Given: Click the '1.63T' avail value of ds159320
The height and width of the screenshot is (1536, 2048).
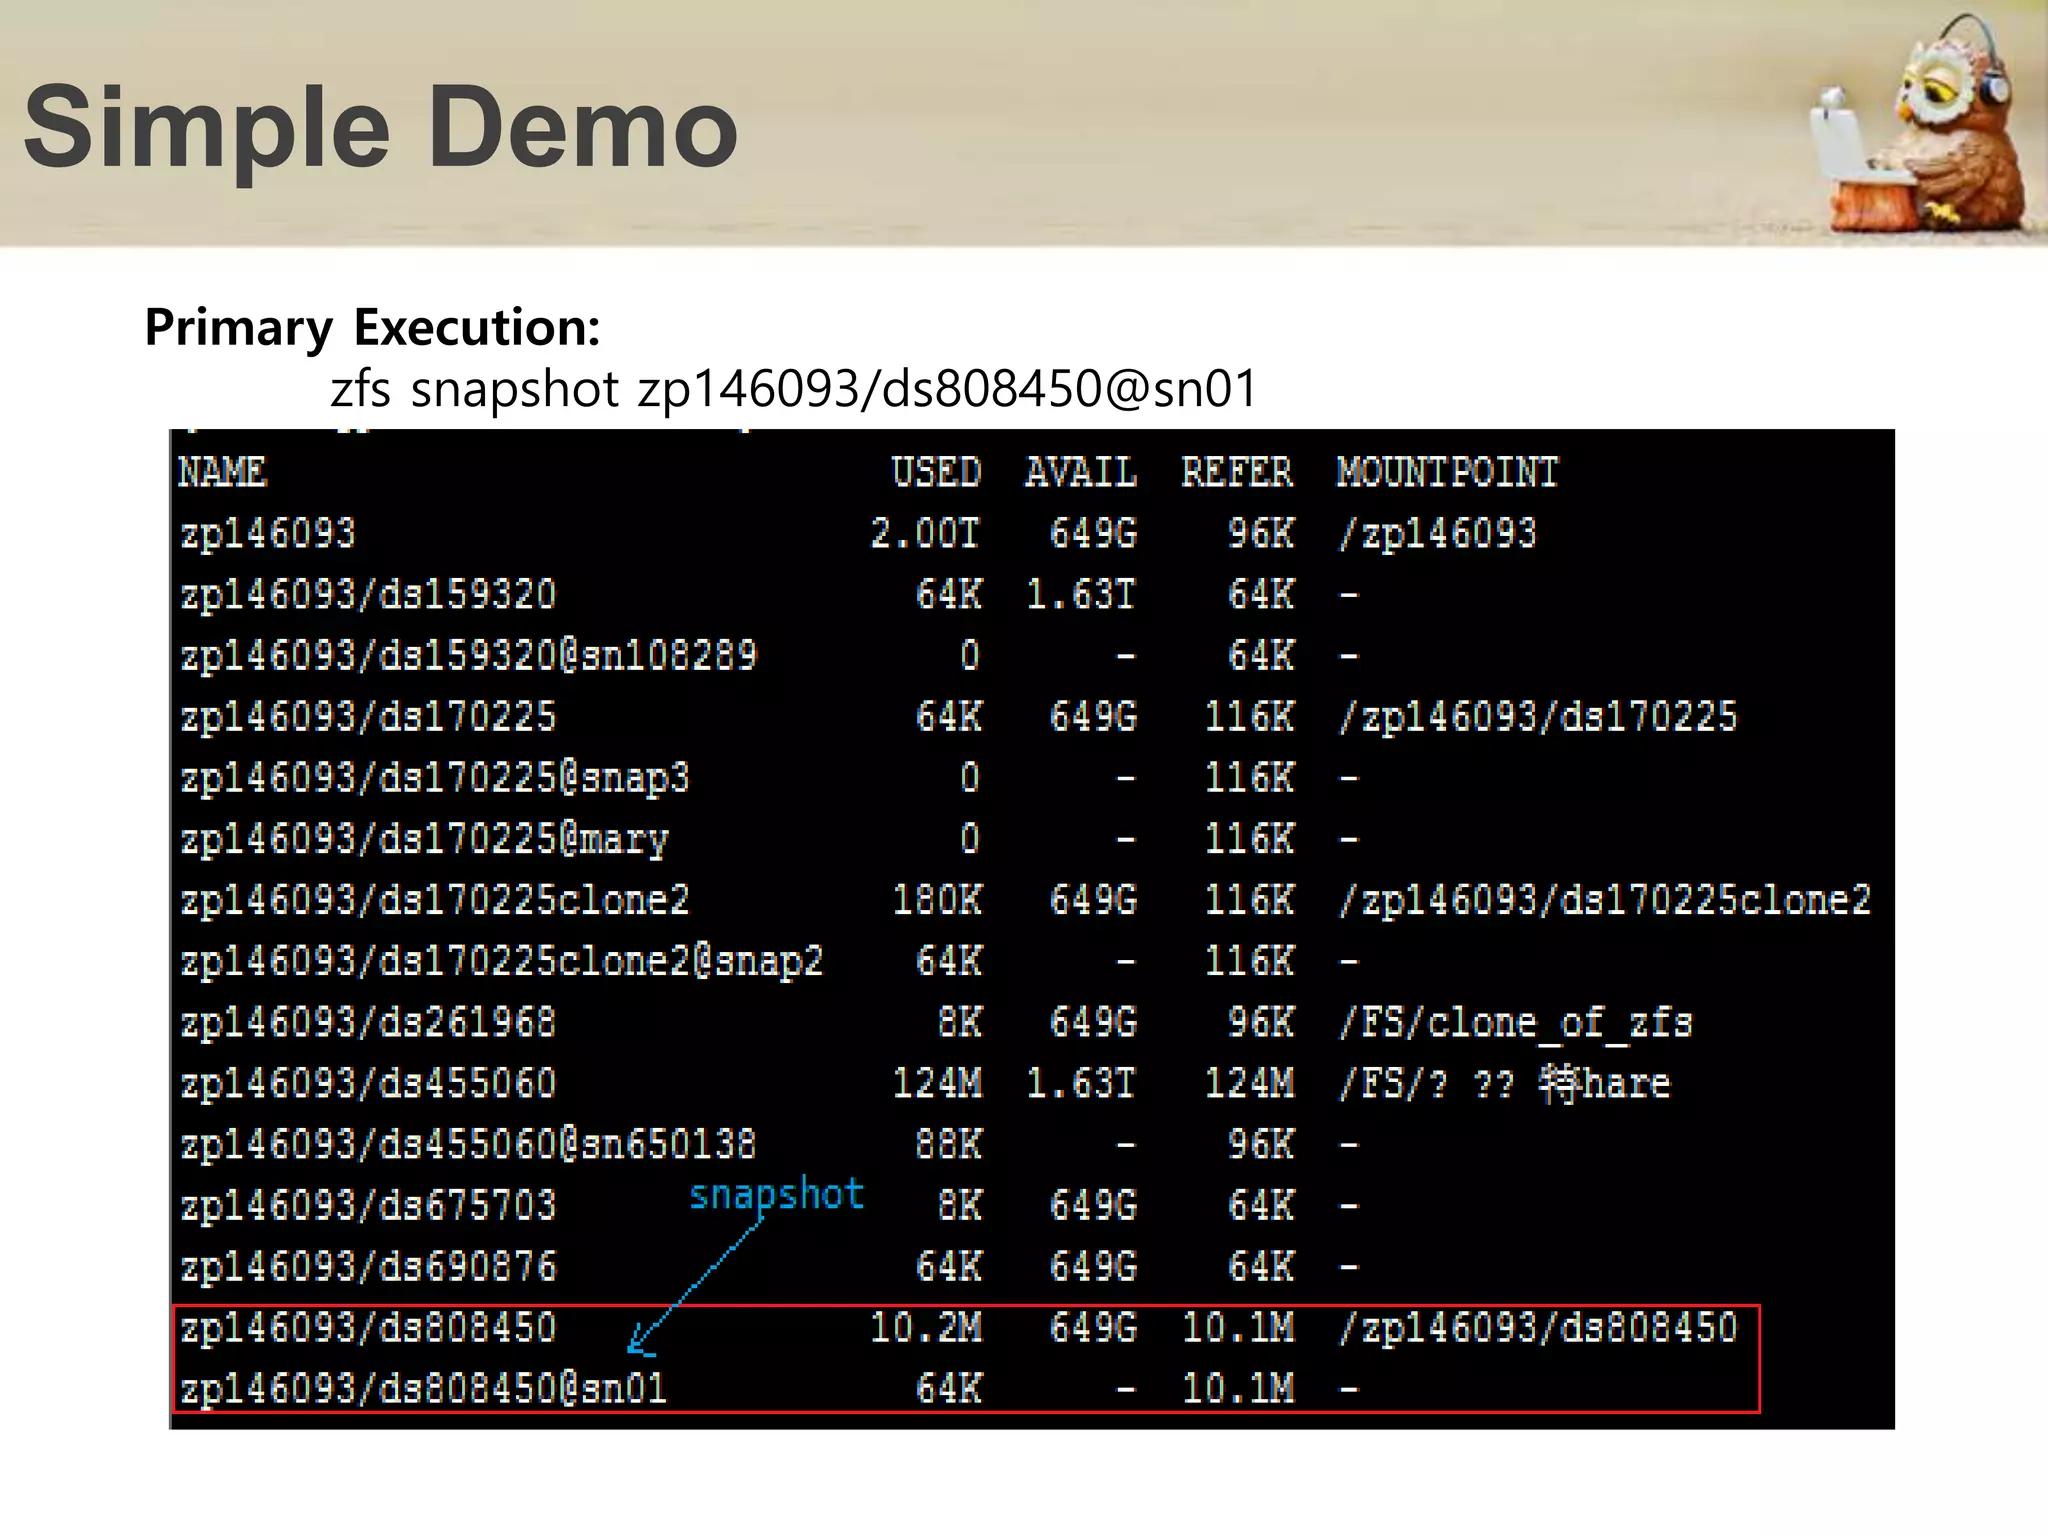Looking at the screenshot, I should tap(1081, 594).
